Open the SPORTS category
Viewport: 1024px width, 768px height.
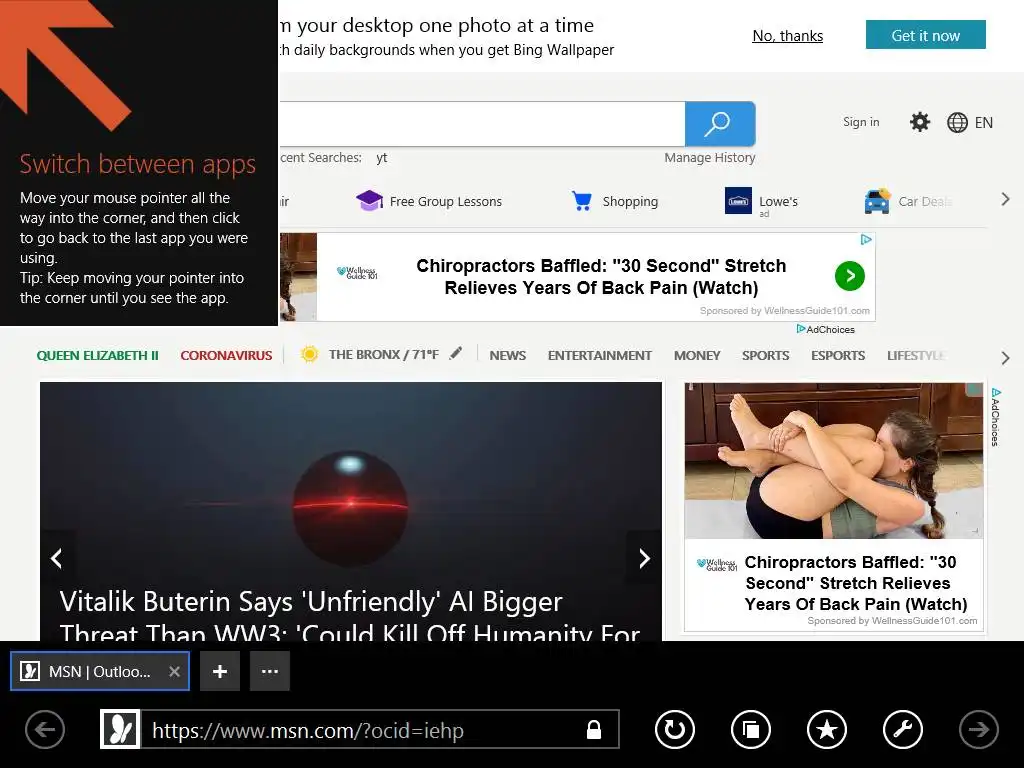pyautogui.click(x=765, y=355)
